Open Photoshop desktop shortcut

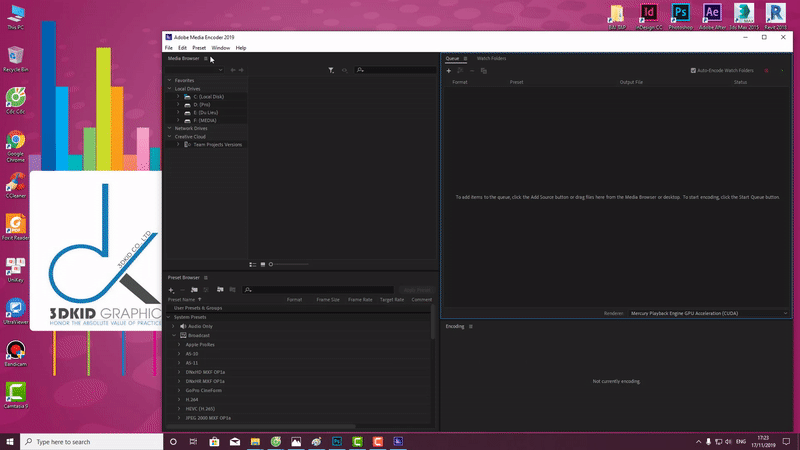681,16
